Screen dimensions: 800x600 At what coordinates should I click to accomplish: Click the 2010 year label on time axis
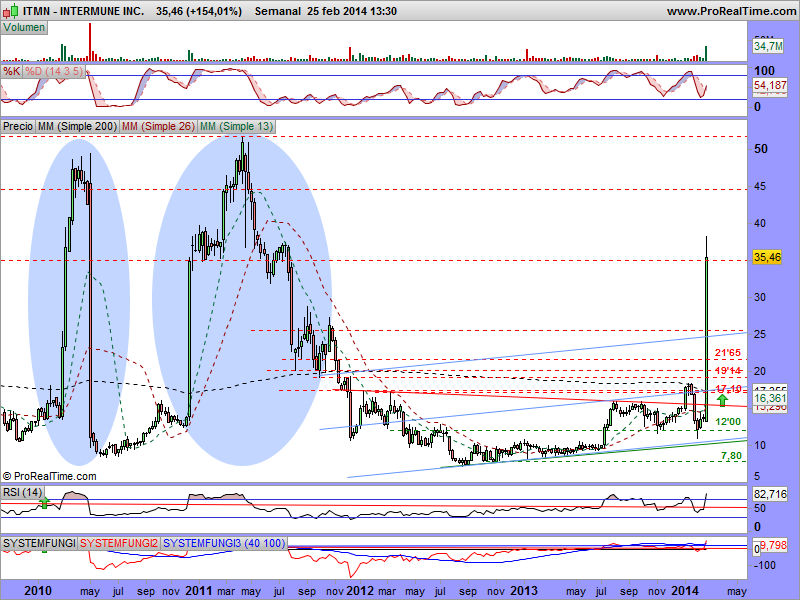tap(38, 591)
